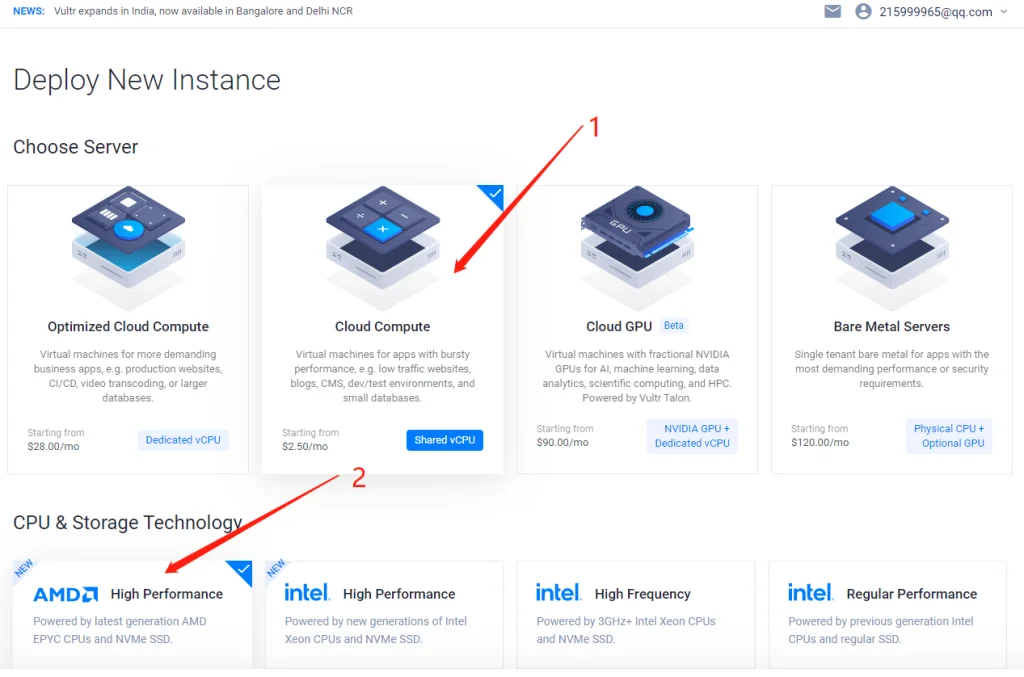Click the Dedicated vCPU badge
Image resolution: width=1024 pixels, height=677 pixels.
183,440
